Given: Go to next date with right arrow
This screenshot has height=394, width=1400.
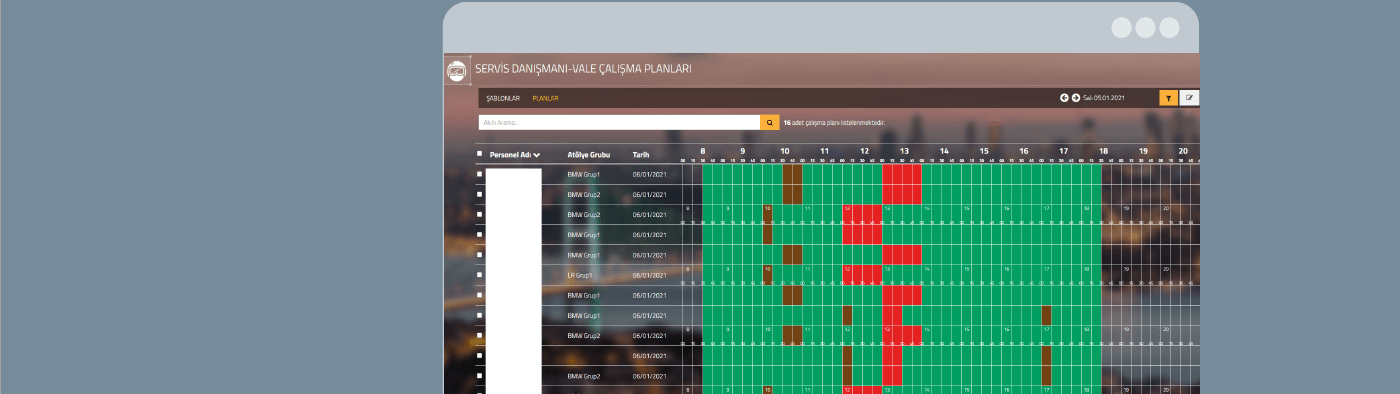Looking at the screenshot, I should (1076, 97).
